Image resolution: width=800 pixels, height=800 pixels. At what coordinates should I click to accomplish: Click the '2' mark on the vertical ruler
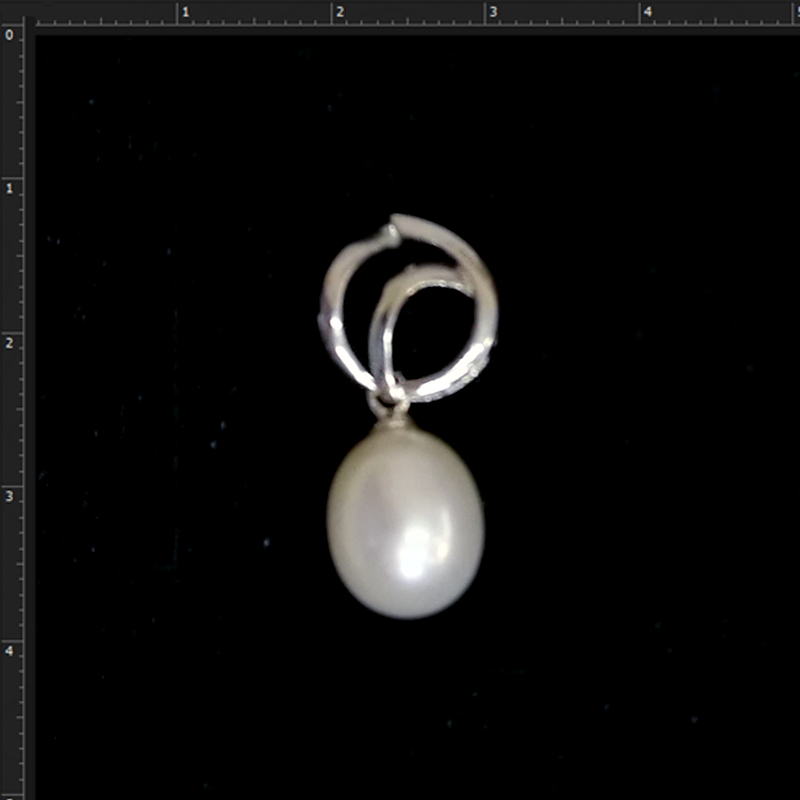[x=9, y=343]
